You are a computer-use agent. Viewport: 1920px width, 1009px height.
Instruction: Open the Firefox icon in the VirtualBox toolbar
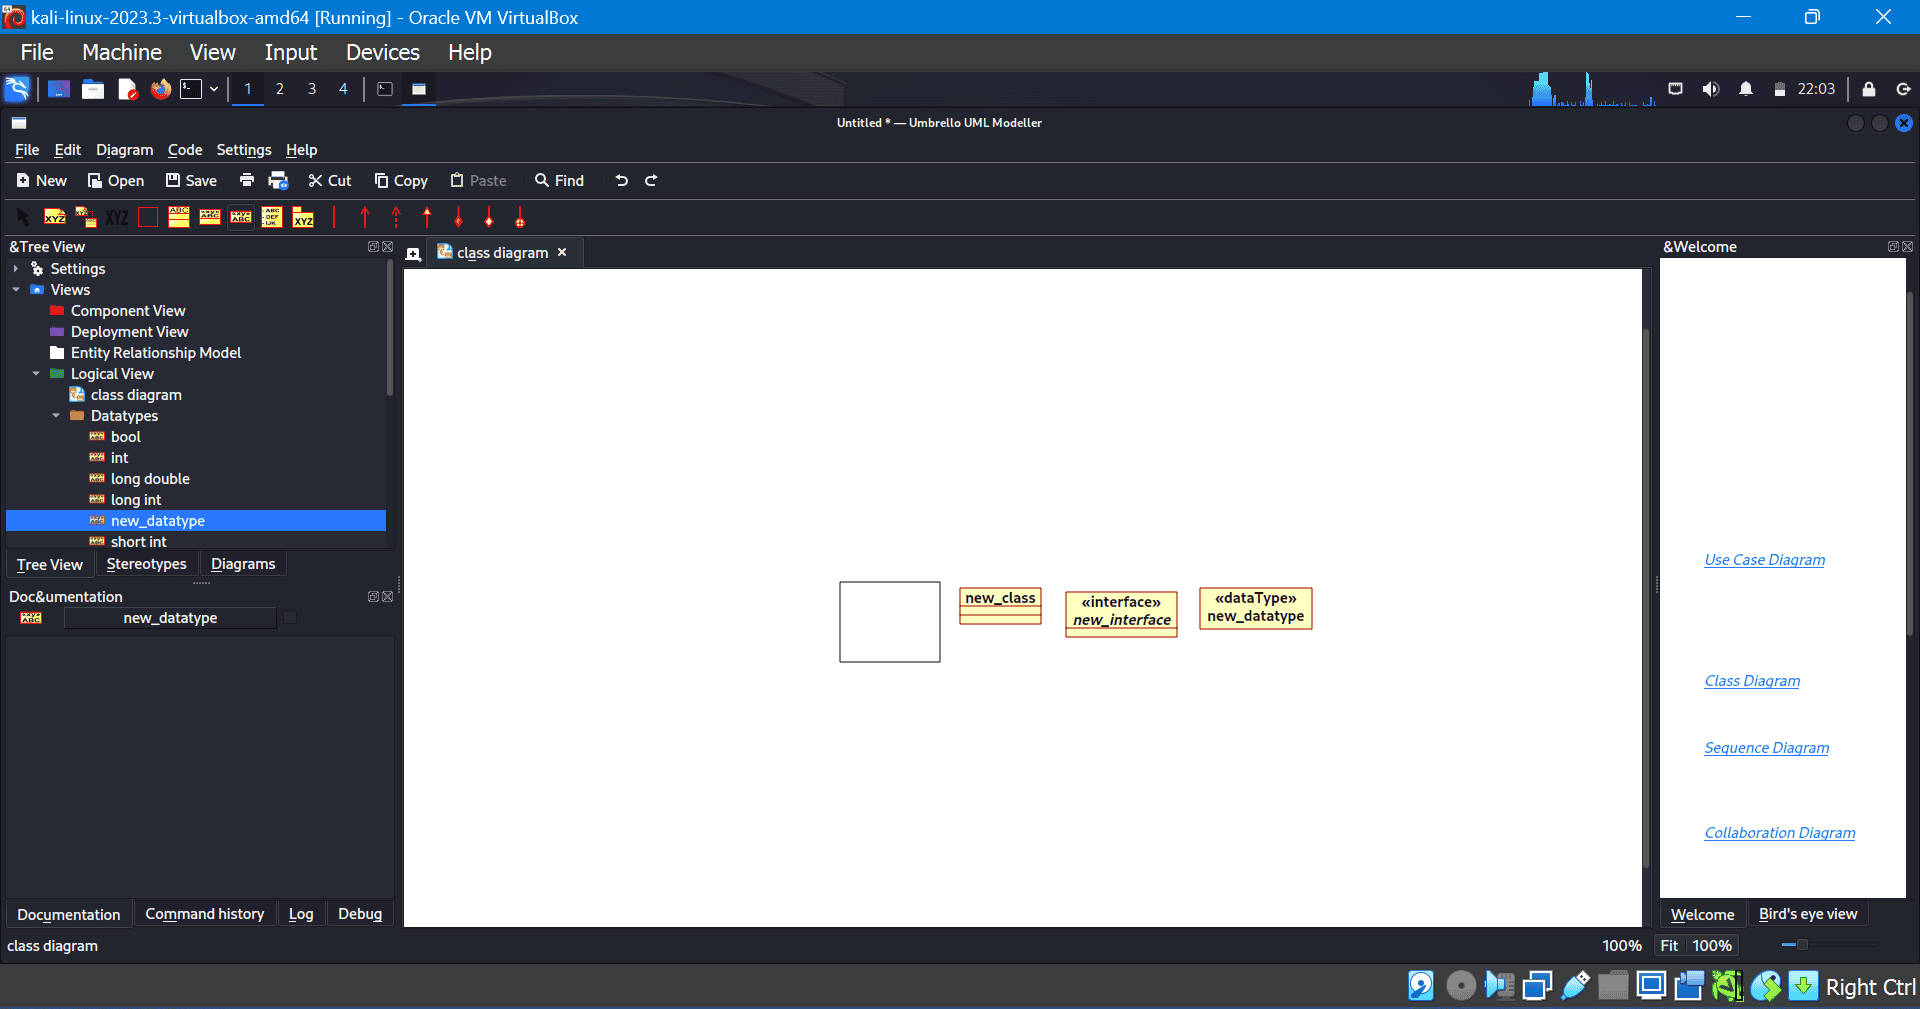point(160,89)
